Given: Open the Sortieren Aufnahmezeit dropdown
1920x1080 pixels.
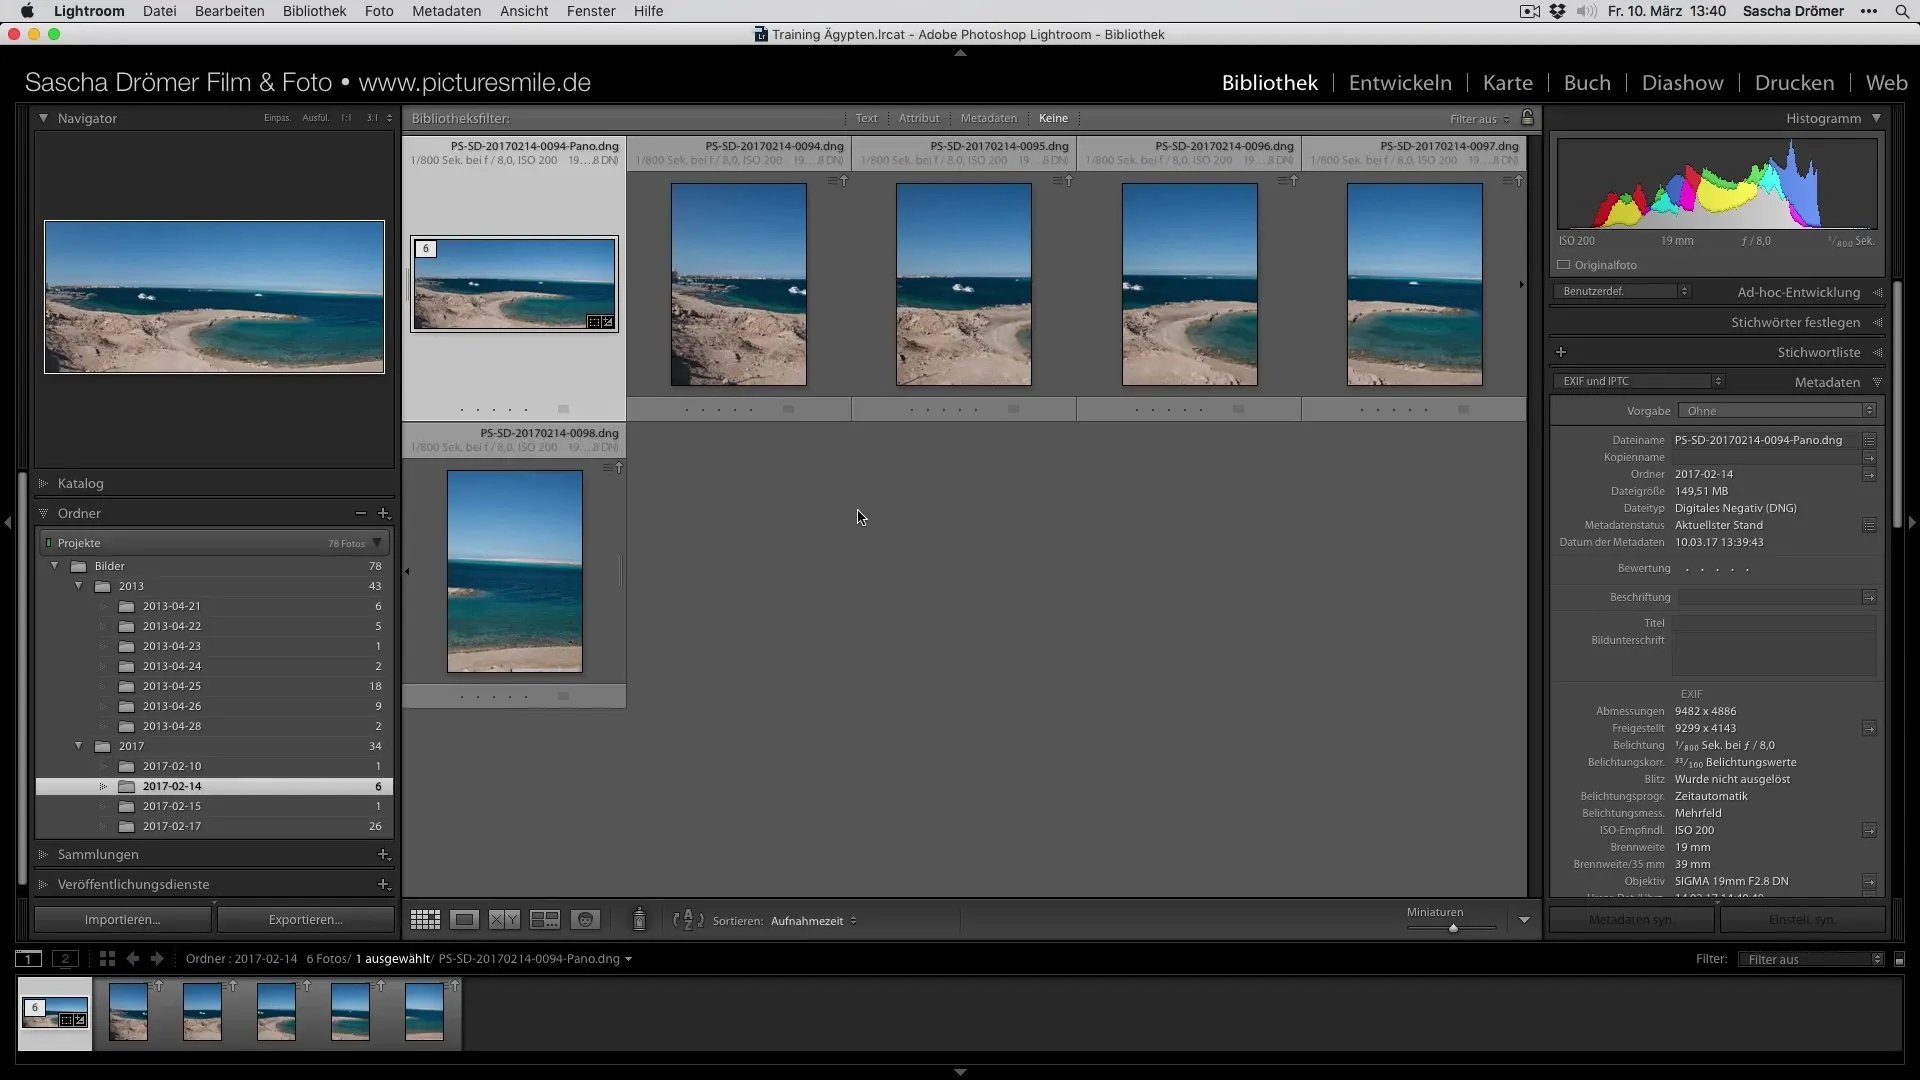Looking at the screenshot, I should 814,921.
